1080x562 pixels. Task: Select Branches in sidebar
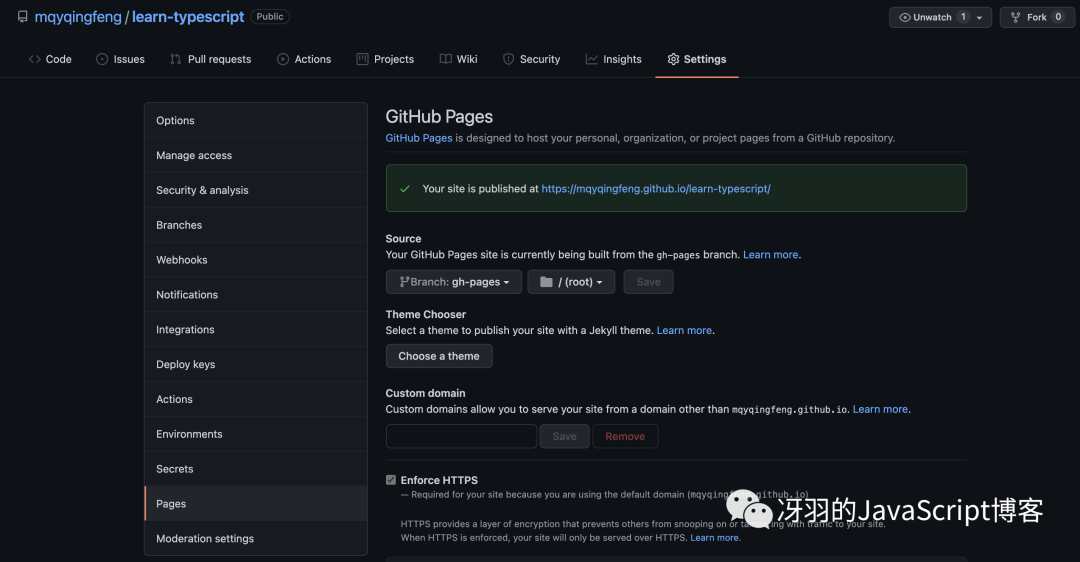[256, 225]
